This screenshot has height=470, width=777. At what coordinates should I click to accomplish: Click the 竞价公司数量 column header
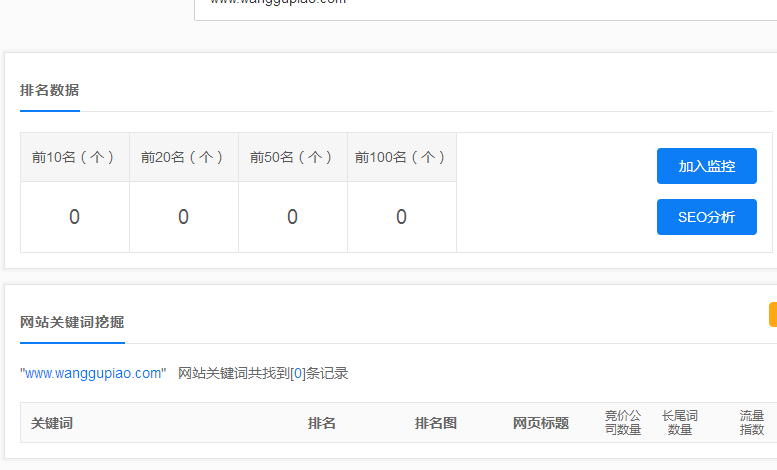623,422
